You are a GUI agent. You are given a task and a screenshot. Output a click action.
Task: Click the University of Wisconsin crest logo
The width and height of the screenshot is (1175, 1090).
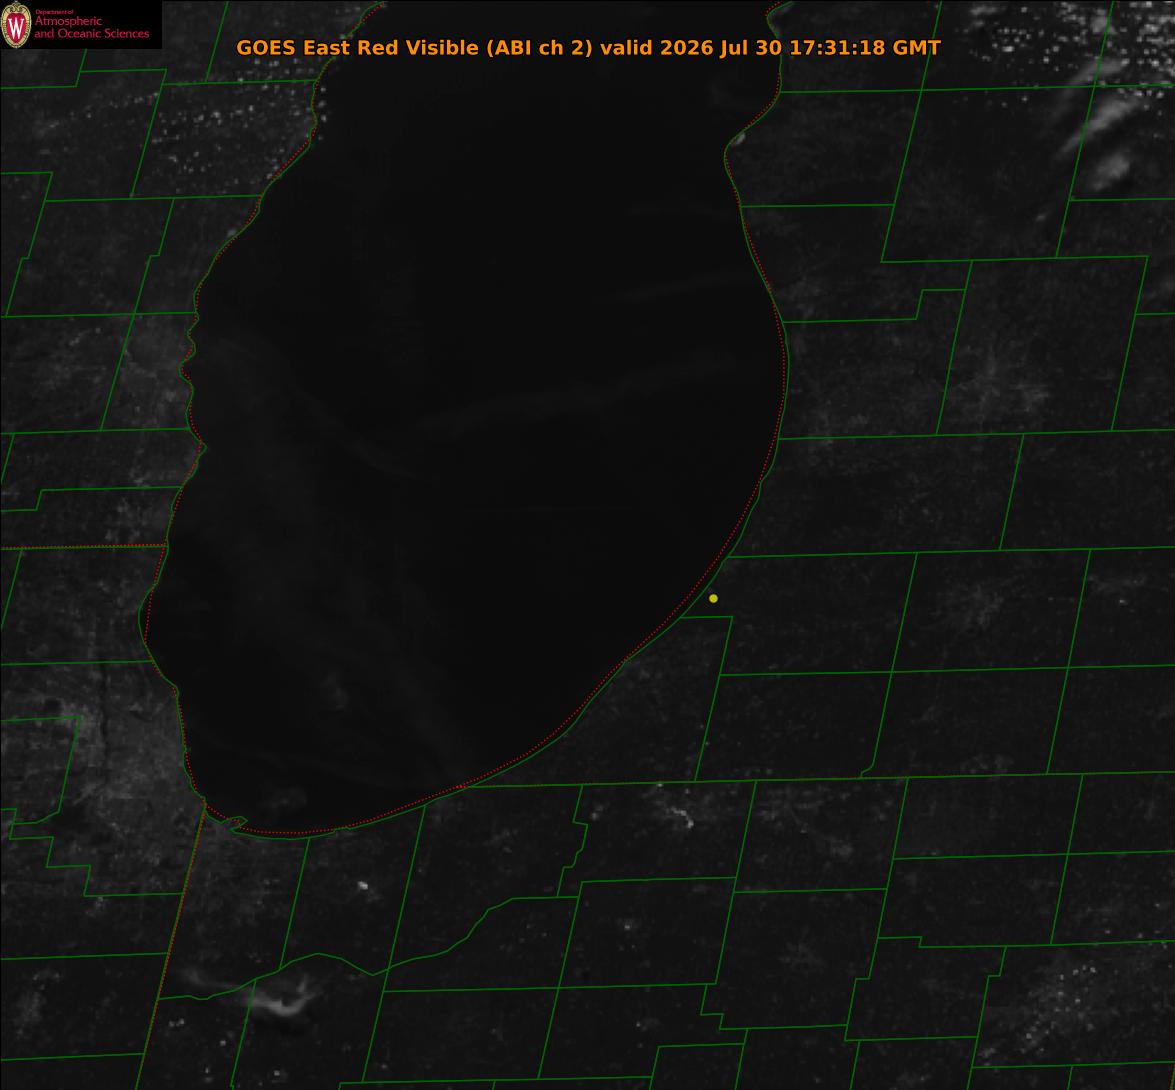tap(16, 25)
